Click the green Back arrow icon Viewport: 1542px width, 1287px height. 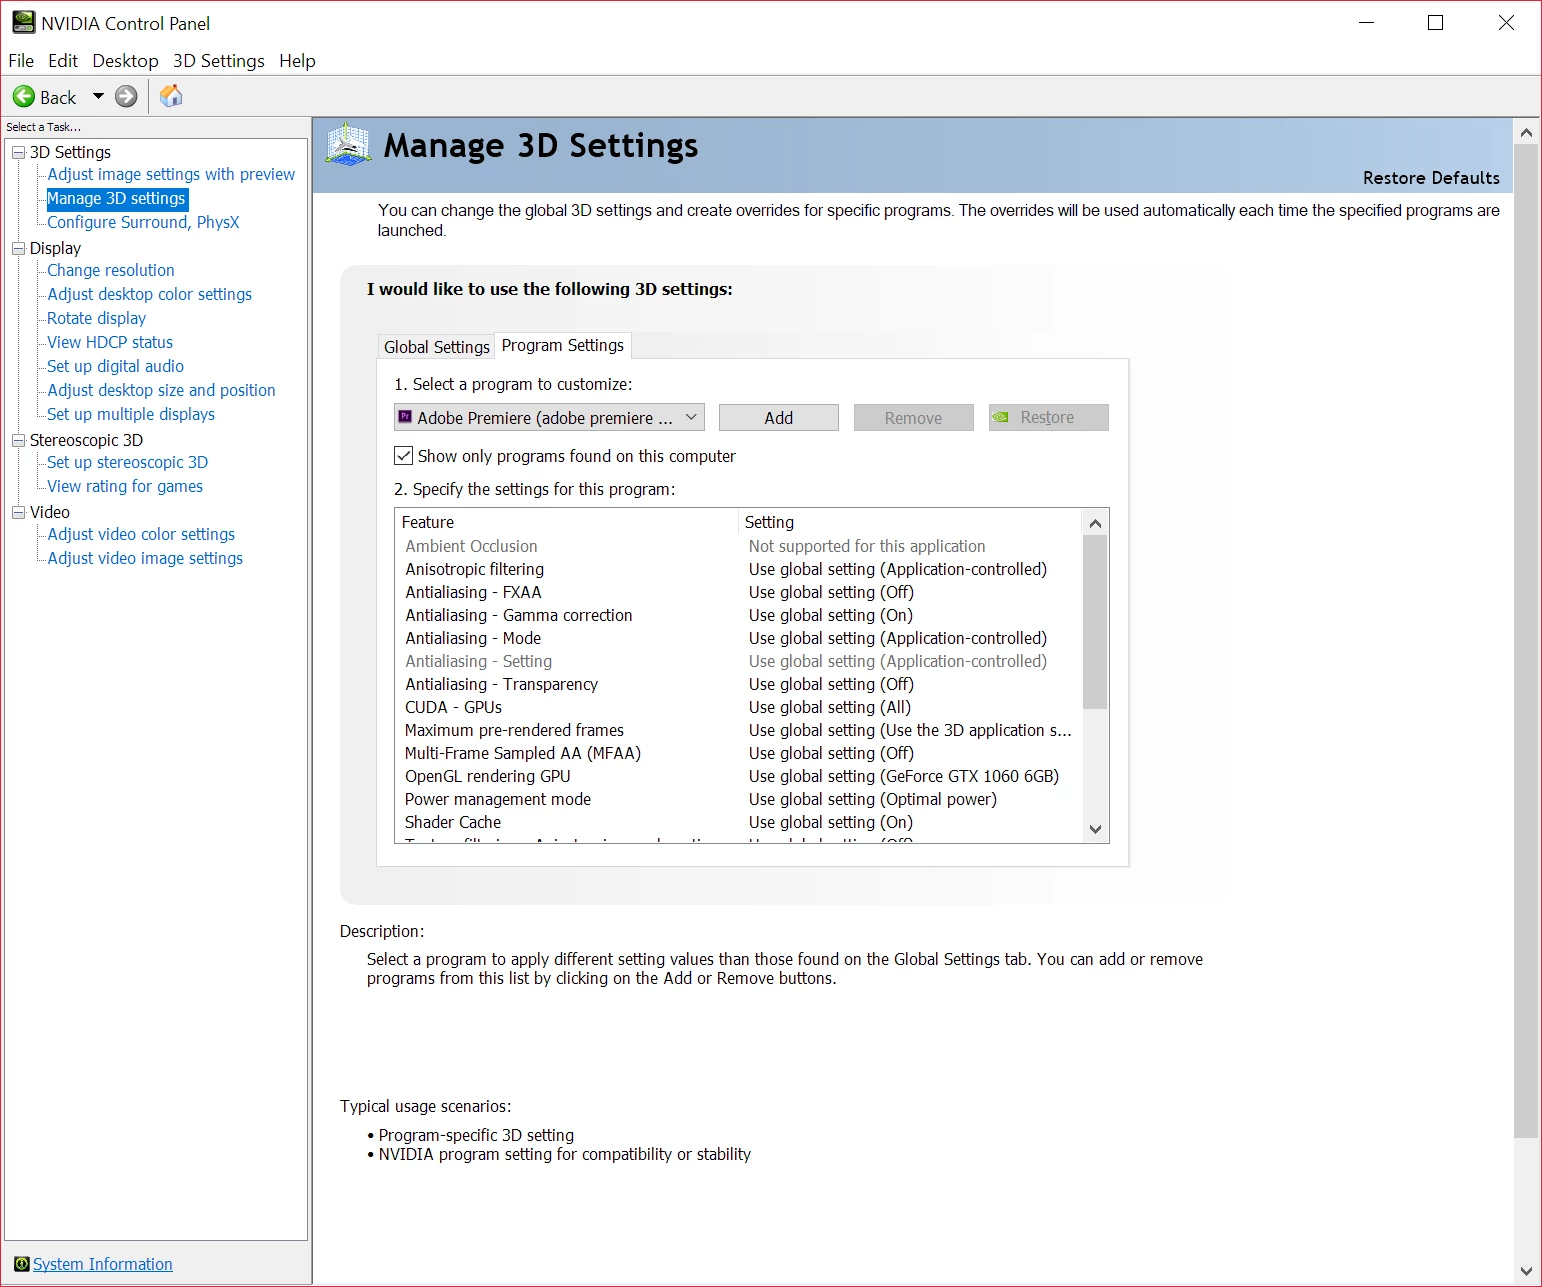23,97
